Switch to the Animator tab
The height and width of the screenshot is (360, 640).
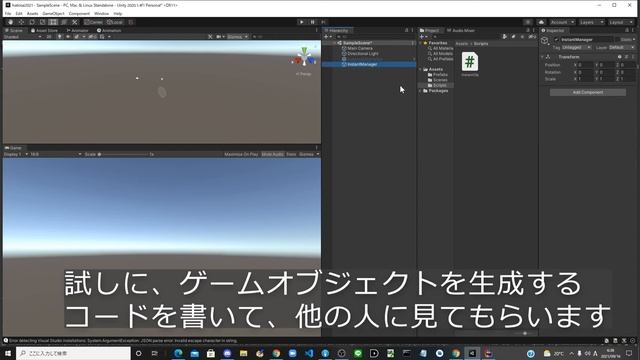tap(77, 30)
